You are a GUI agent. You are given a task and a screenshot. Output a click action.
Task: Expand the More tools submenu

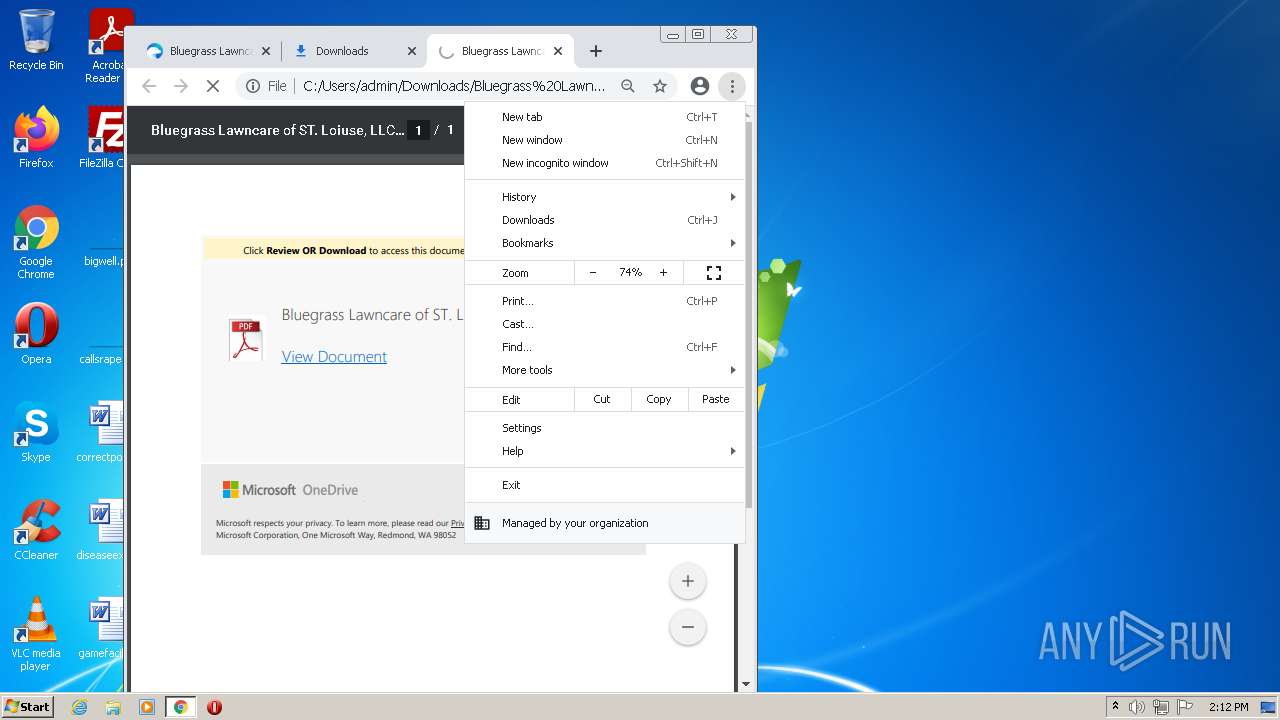[605, 370]
